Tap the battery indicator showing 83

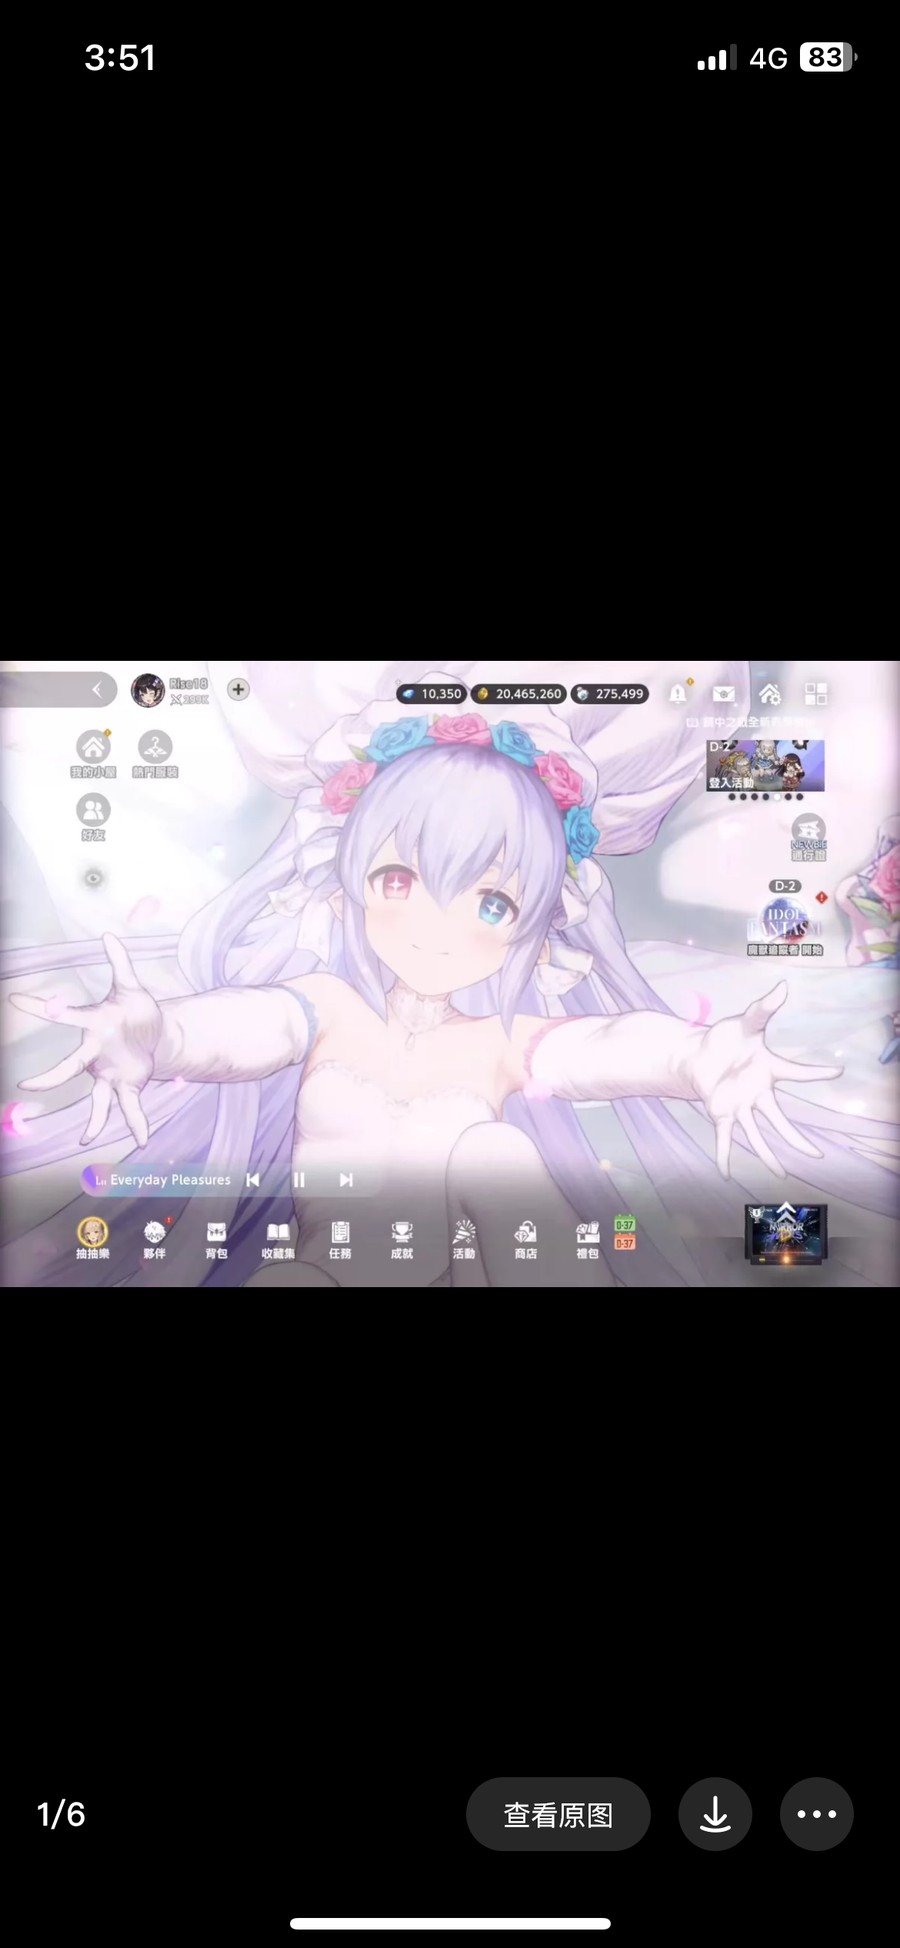point(828,57)
